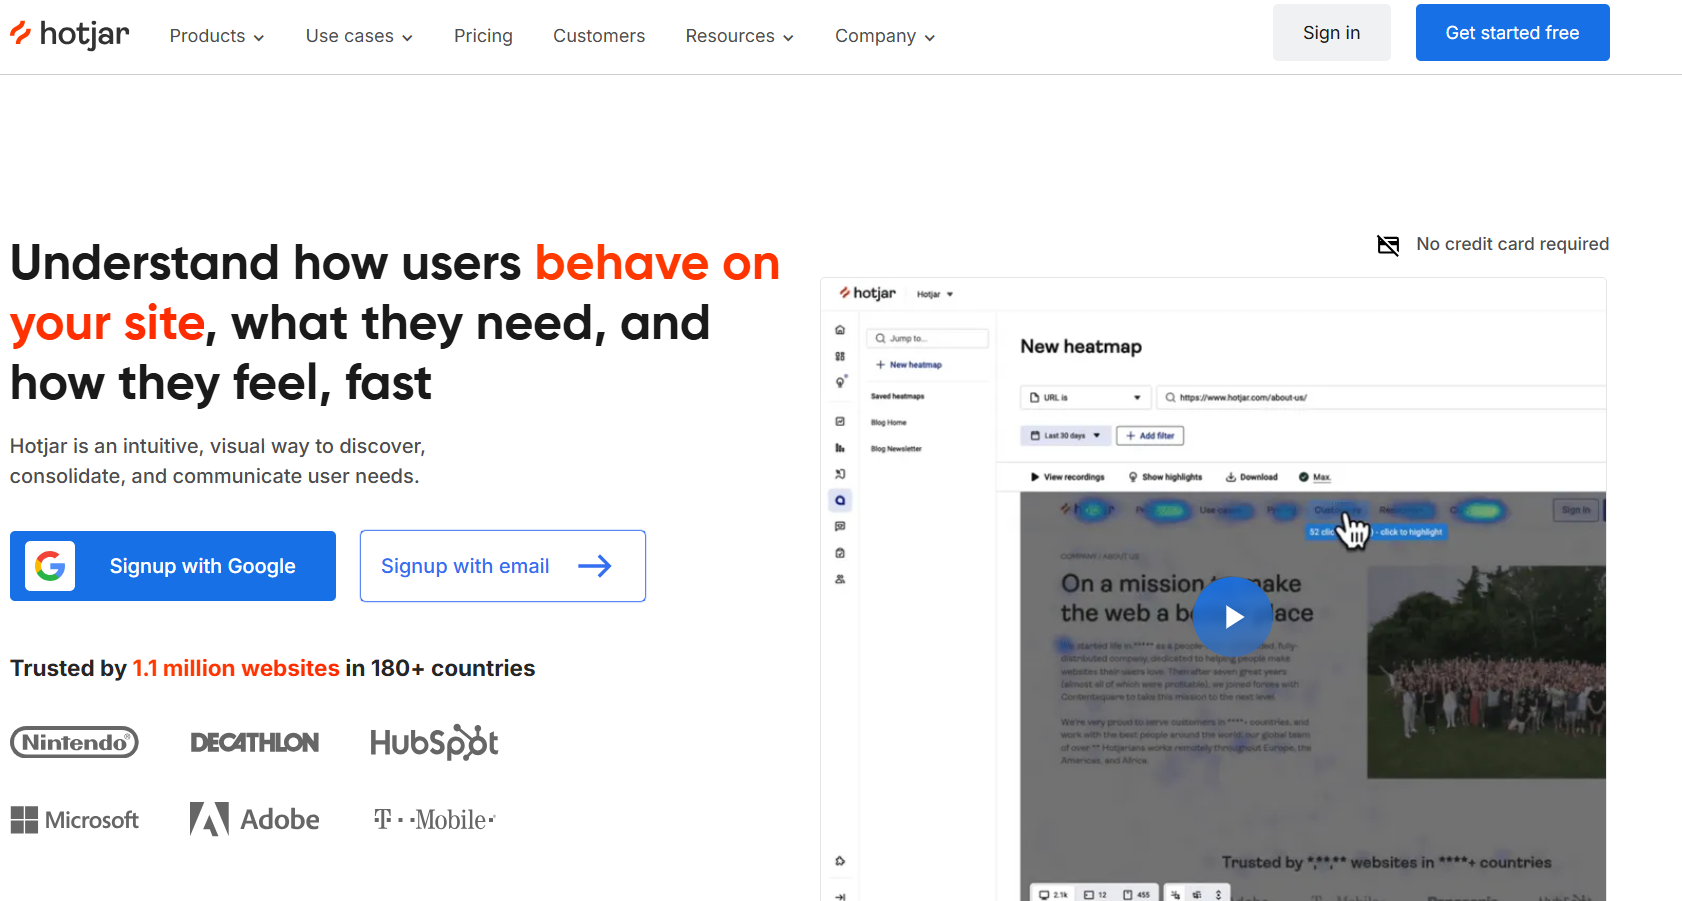
Task: Choose Signup with email
Action: point(502,566)
